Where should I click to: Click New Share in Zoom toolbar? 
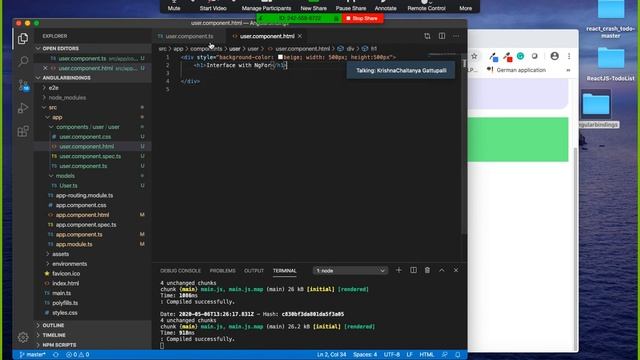[x=313, y=6]
